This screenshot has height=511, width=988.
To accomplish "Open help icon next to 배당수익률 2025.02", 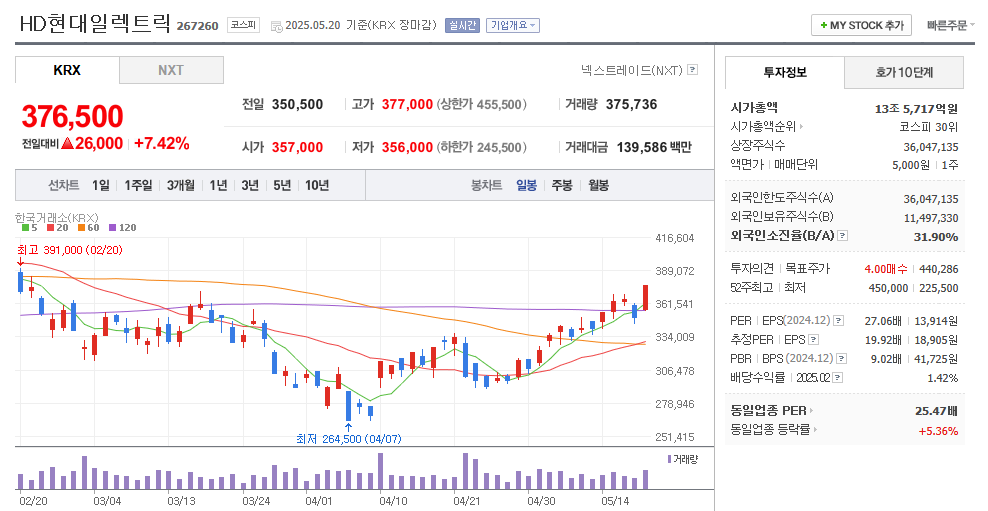I will click(x=837, y=377).
